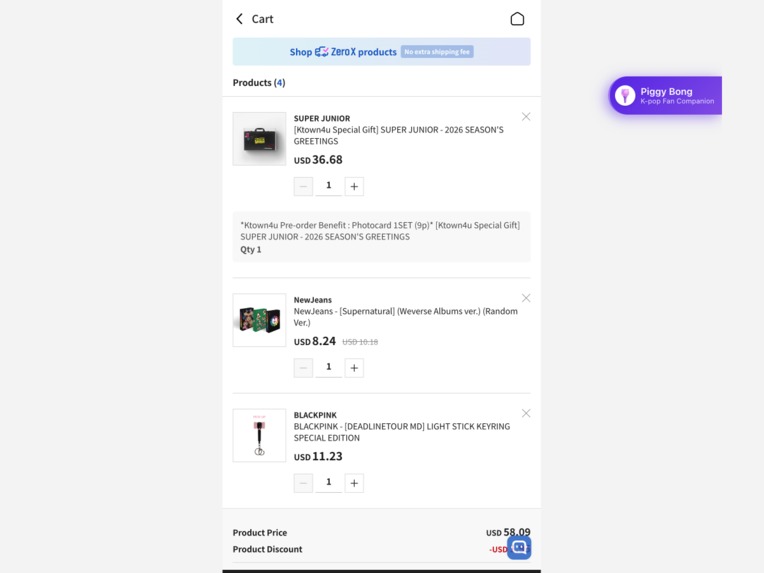The height and width of the screenshot is (573, 764).
Task: Open the BLACKPINK keyring thumbnail
Action: (259, 435)
